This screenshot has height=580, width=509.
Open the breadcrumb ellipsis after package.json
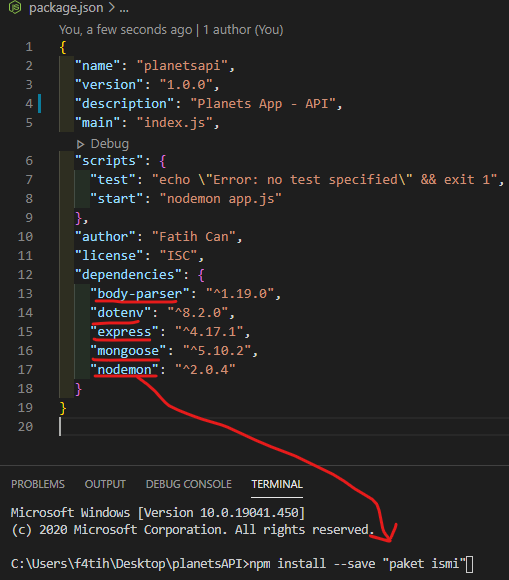[124, 9]
